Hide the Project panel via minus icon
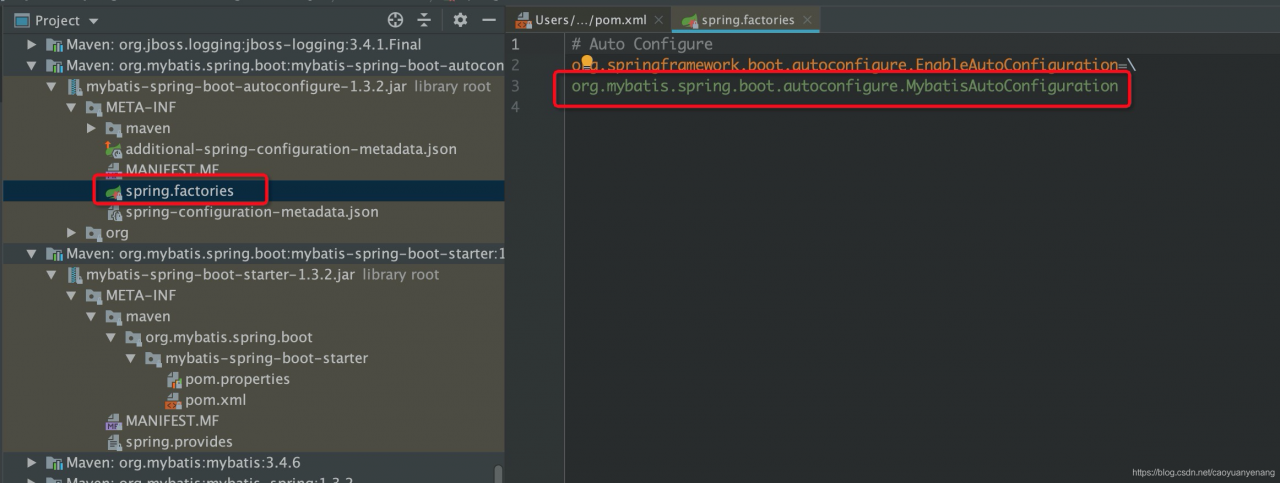 point(489,20)
